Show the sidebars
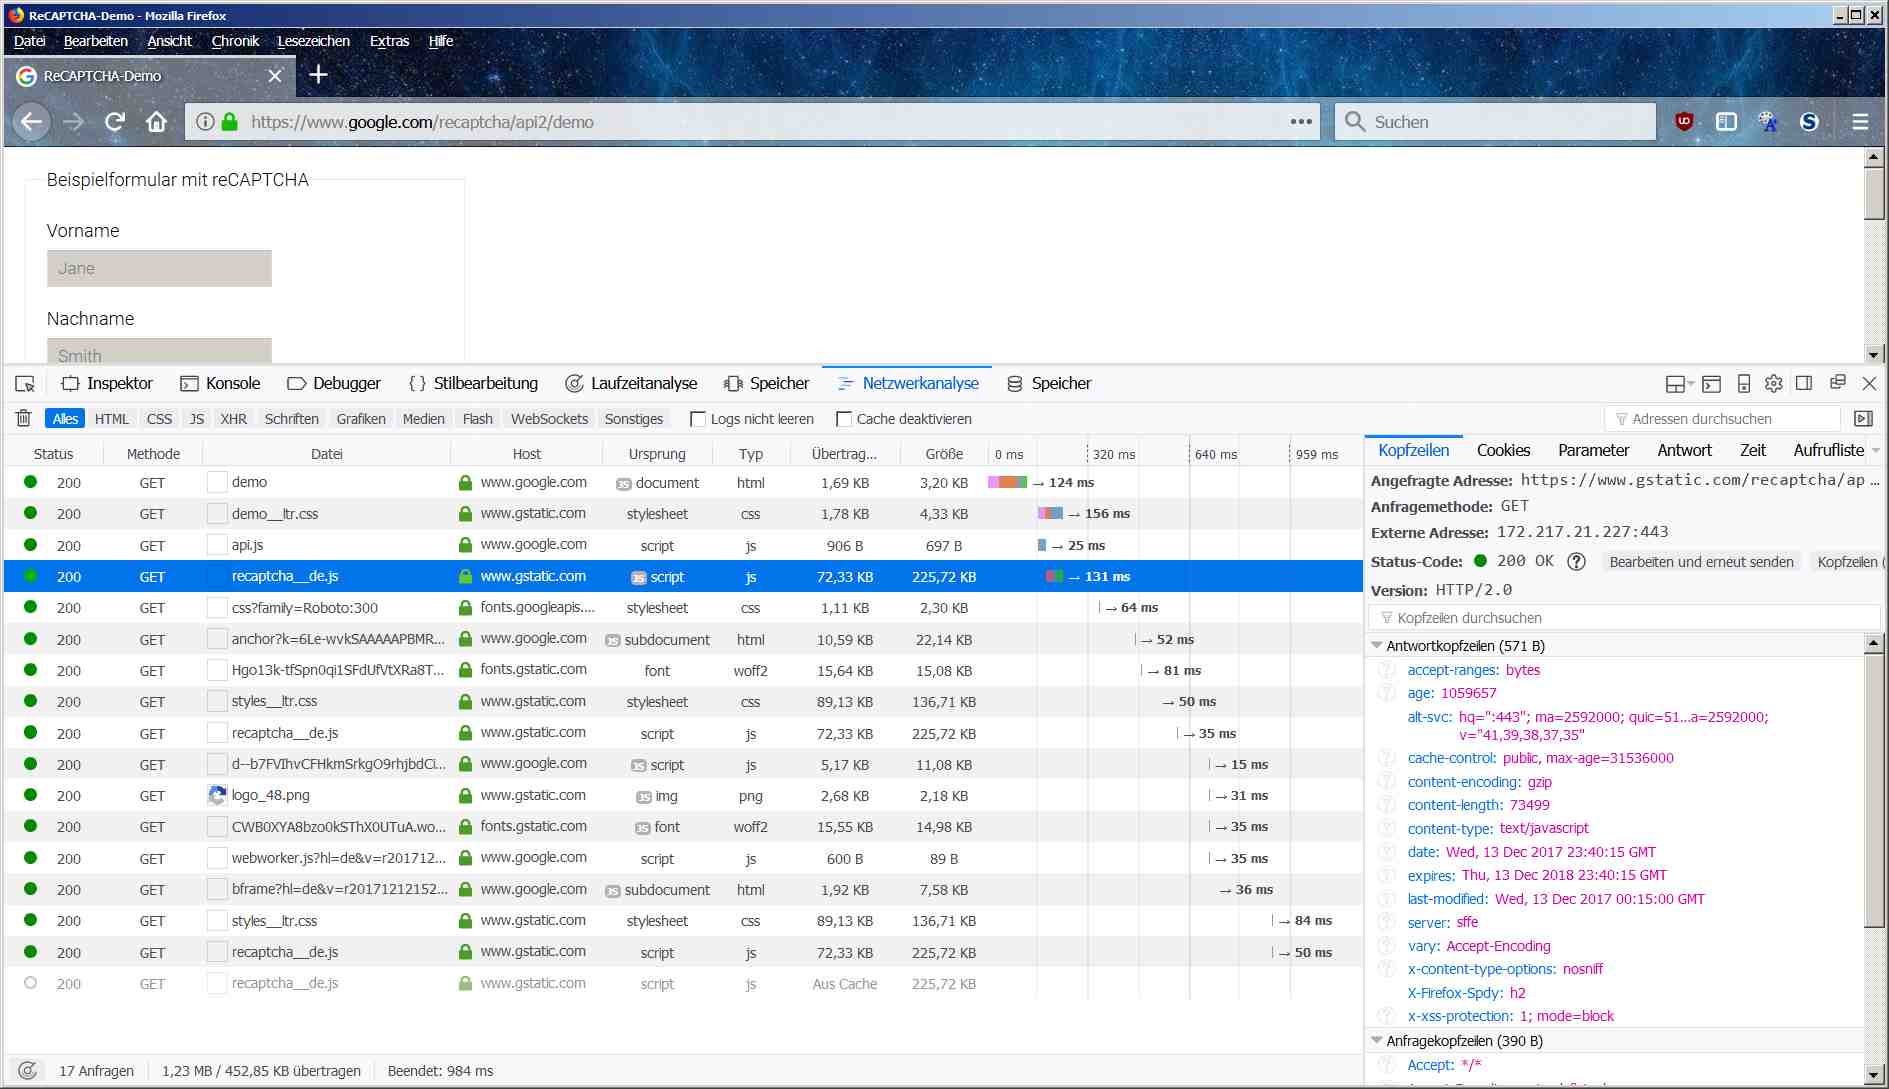The height and width of the screenshot is (1089, 1889). click(x=1726, y=122)
